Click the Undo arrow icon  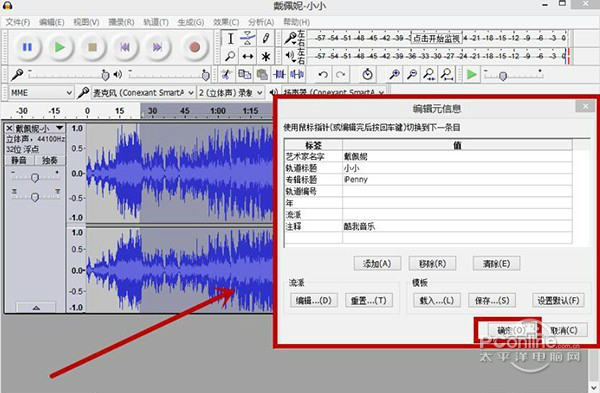(x=323, y=75)
